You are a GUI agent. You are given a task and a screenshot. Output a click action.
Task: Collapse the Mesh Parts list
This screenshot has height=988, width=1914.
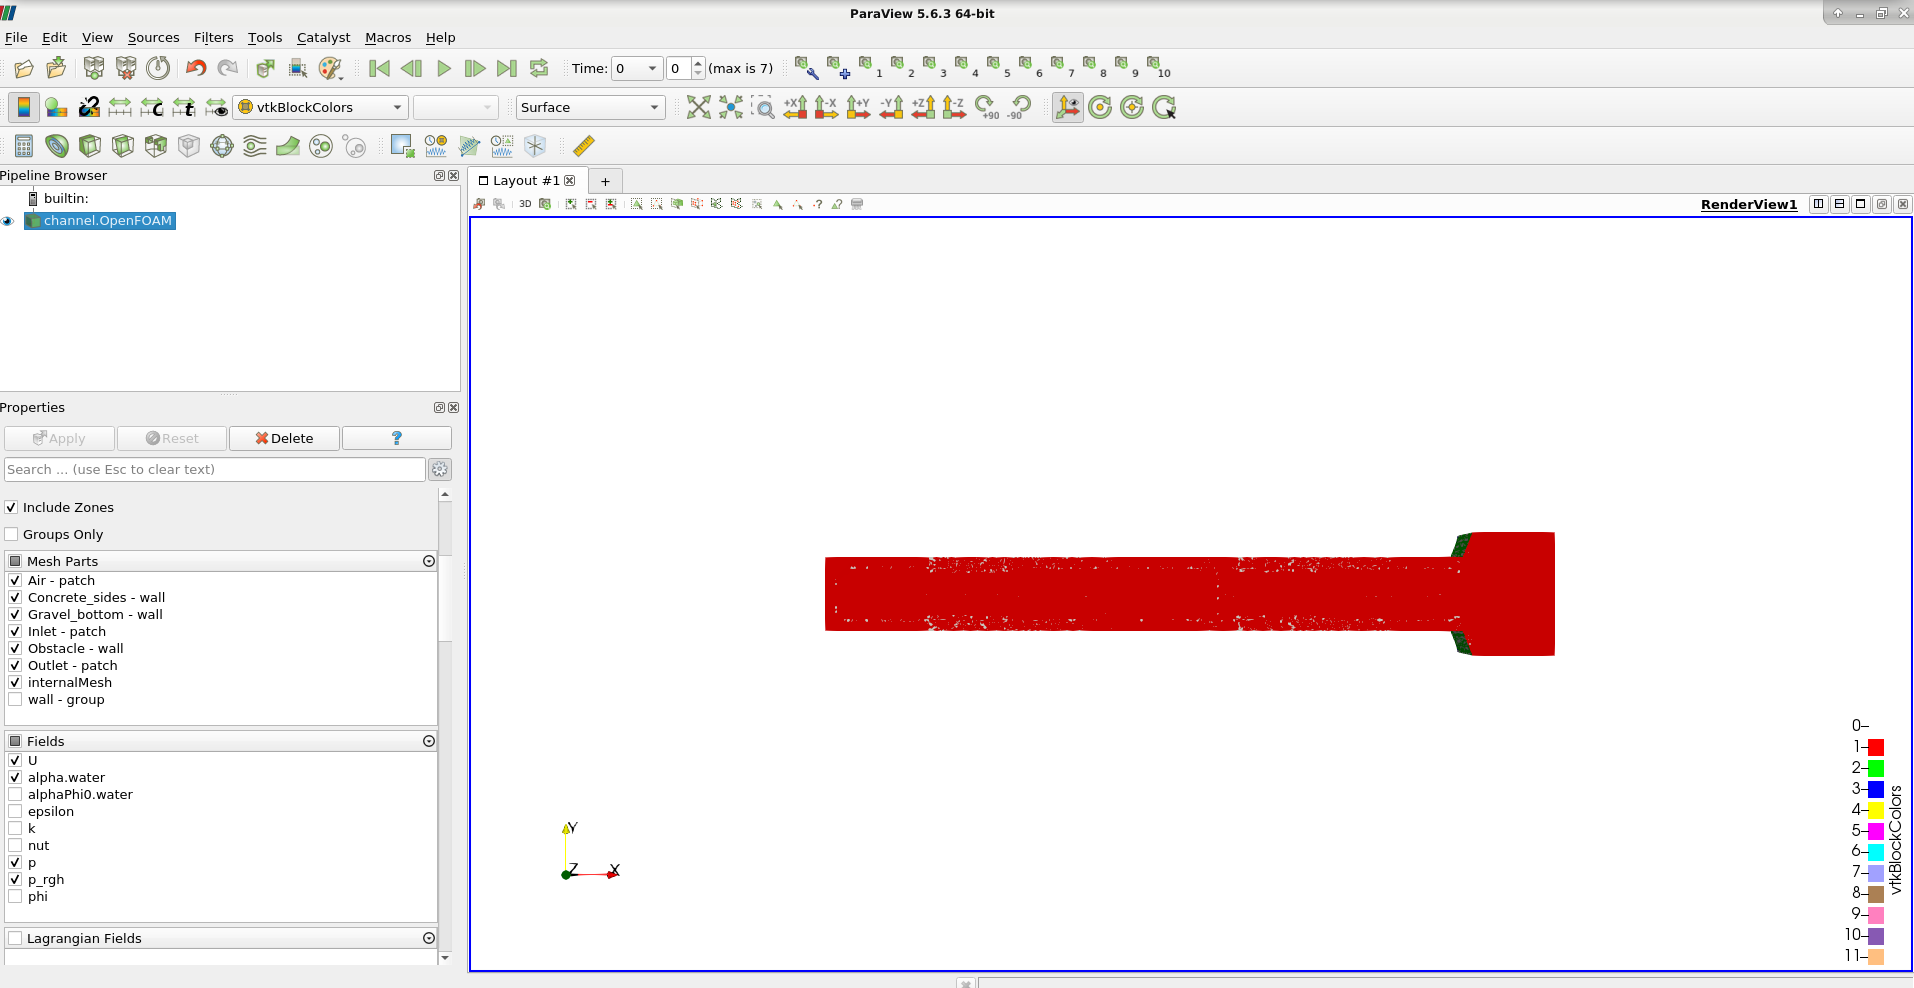(429, 561)
